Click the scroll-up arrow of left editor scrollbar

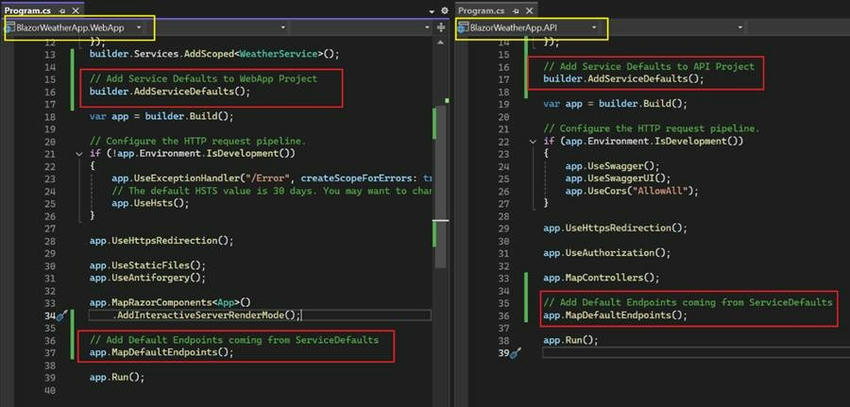(442, 42)
